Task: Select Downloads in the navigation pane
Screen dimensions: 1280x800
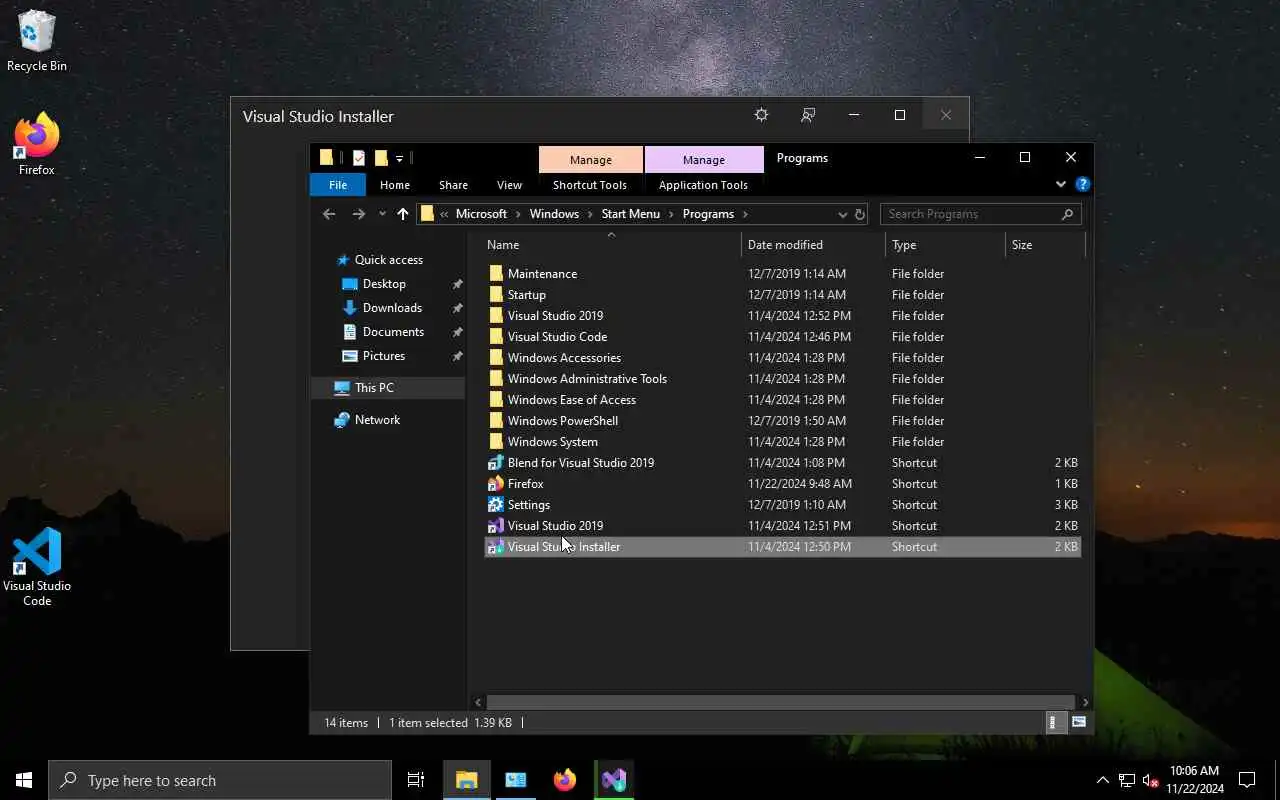Action: tap(392, 308)
